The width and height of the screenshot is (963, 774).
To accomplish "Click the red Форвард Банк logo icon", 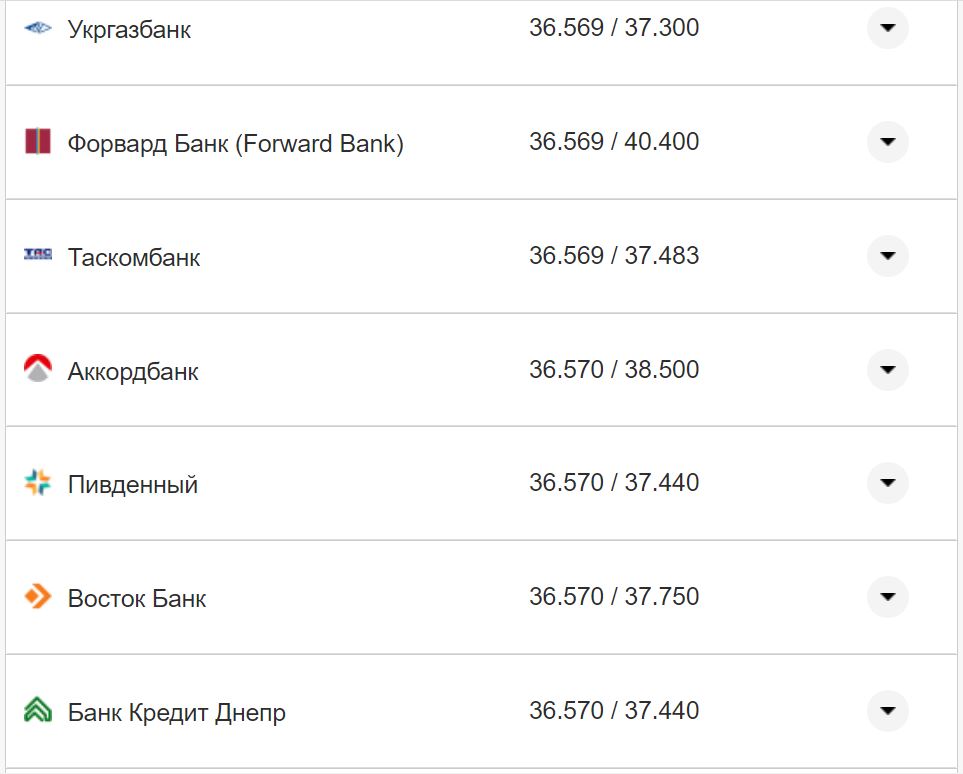I will pos(37,142).
